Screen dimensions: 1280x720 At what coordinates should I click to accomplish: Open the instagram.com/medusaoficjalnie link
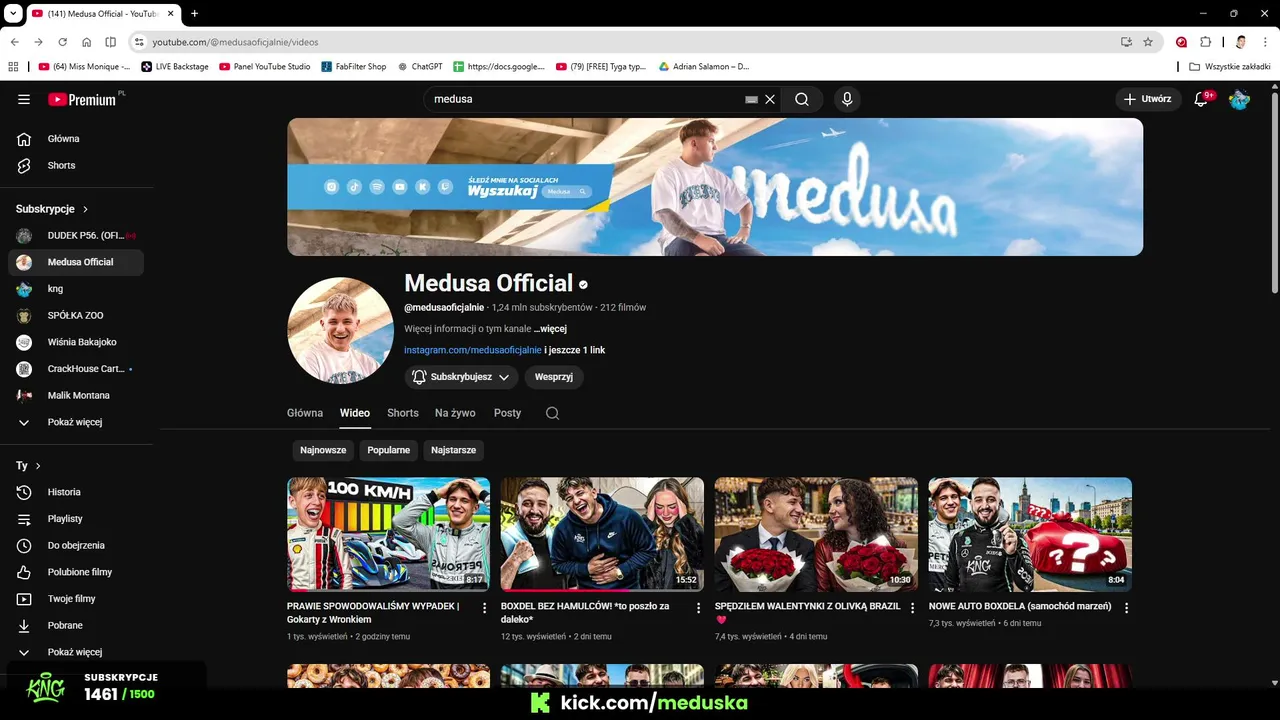tap(473, 350)
